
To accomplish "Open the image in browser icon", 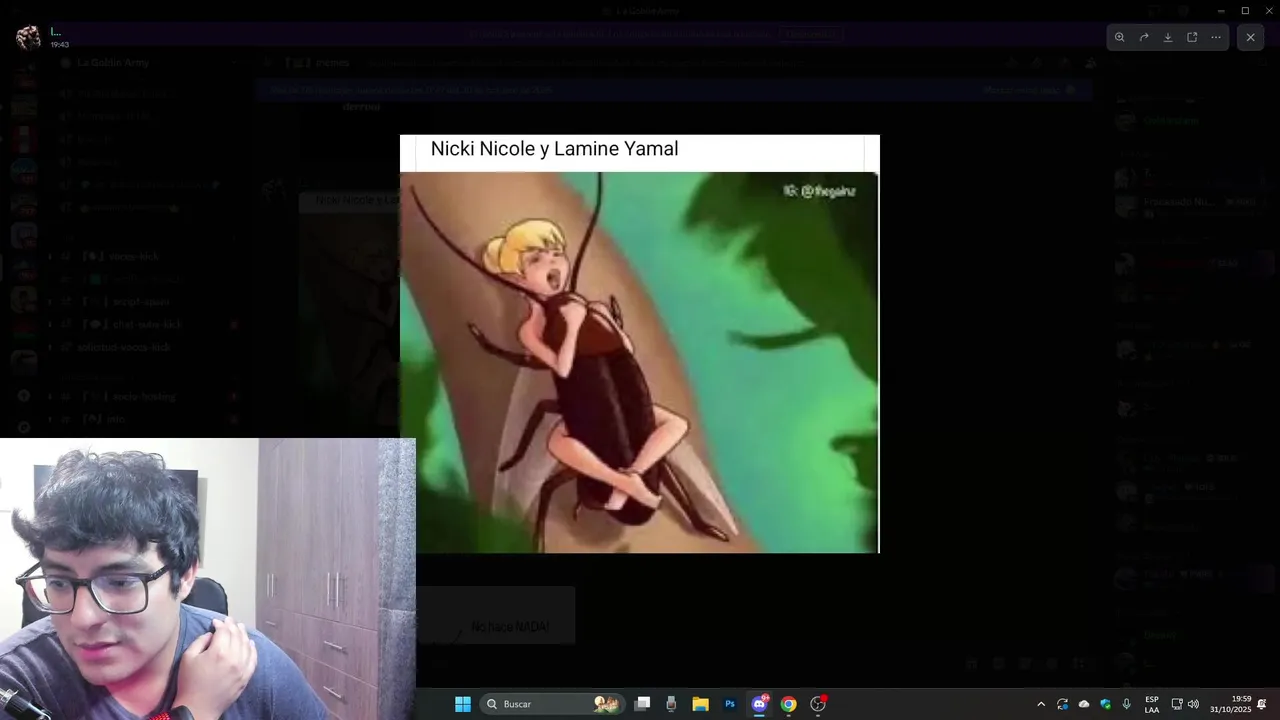I will (1192, 37).
